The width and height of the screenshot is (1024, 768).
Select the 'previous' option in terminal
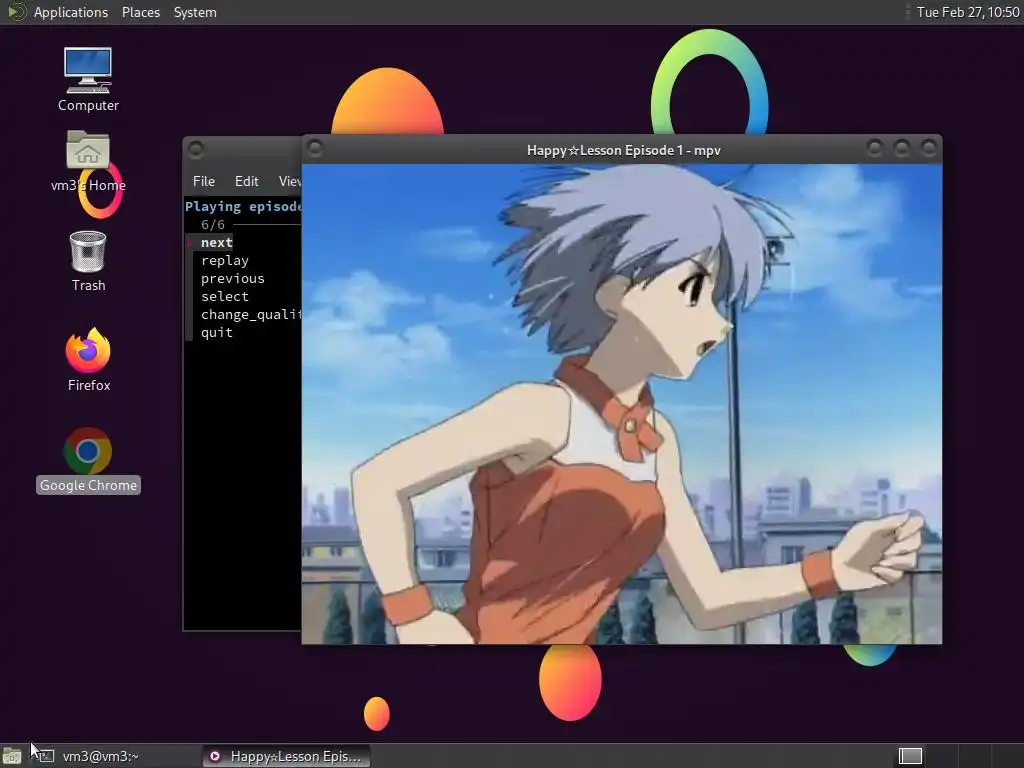coord(232,278)
